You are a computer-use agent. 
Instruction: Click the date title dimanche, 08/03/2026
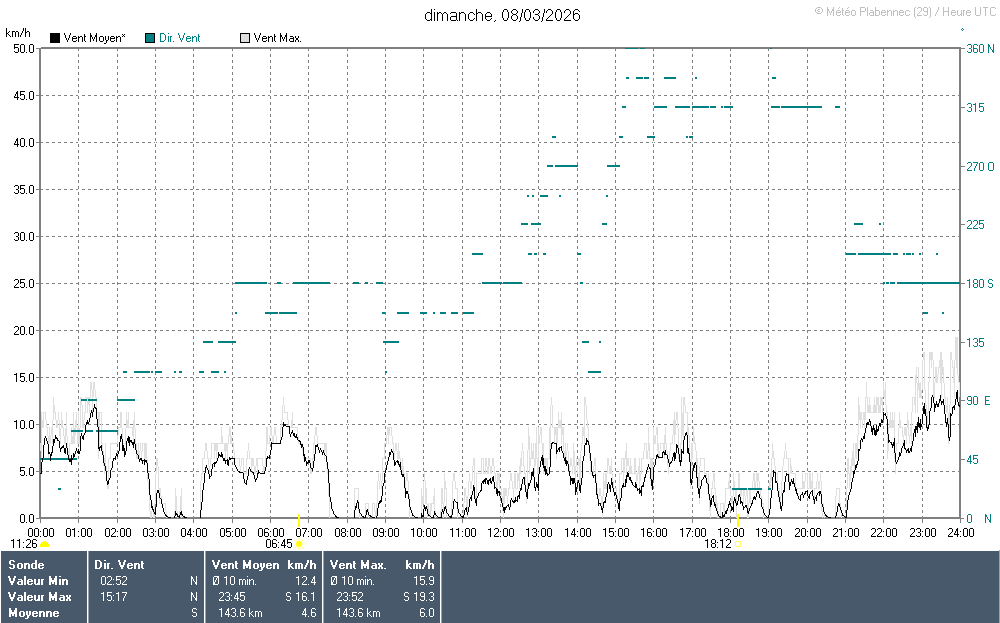[x=502, y=15]
